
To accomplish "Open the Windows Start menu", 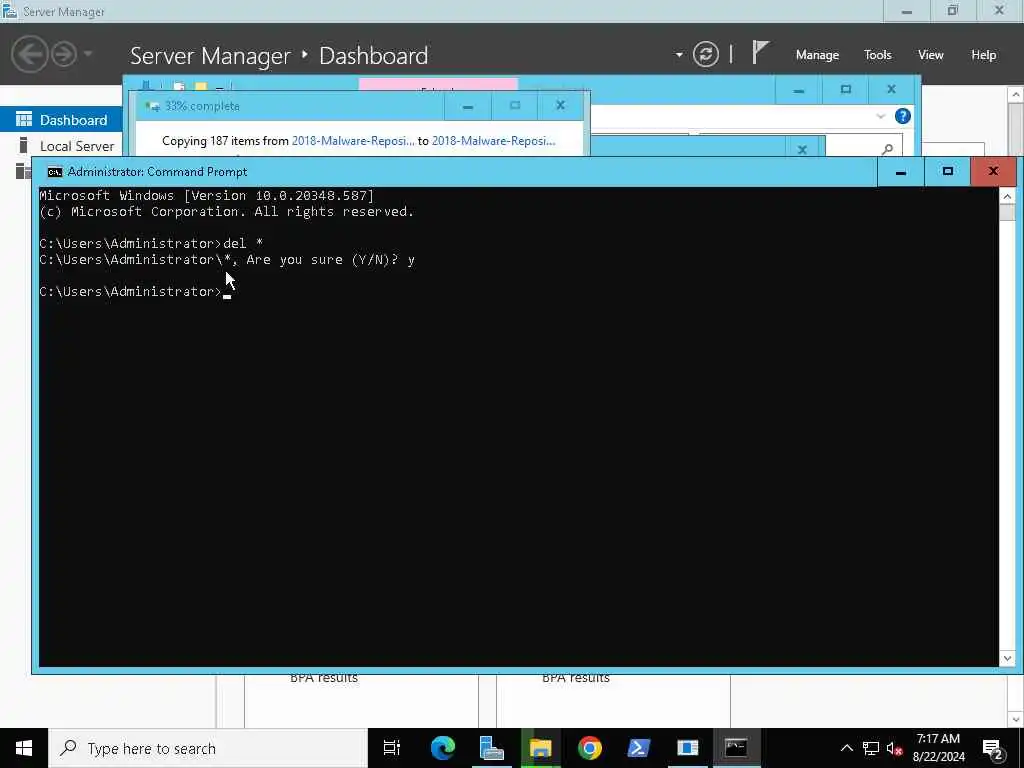I will click(x=24, y=748).
